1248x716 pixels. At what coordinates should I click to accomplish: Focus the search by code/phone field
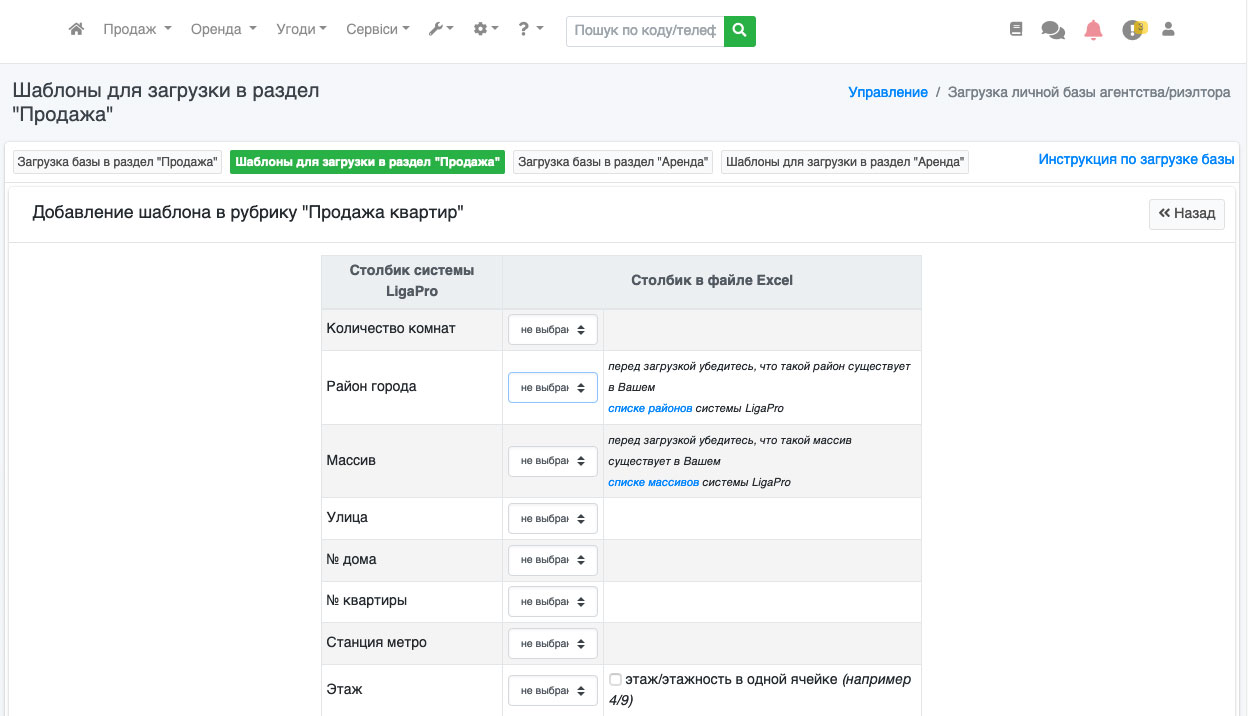pyautogui.click(x=645, y=31)
